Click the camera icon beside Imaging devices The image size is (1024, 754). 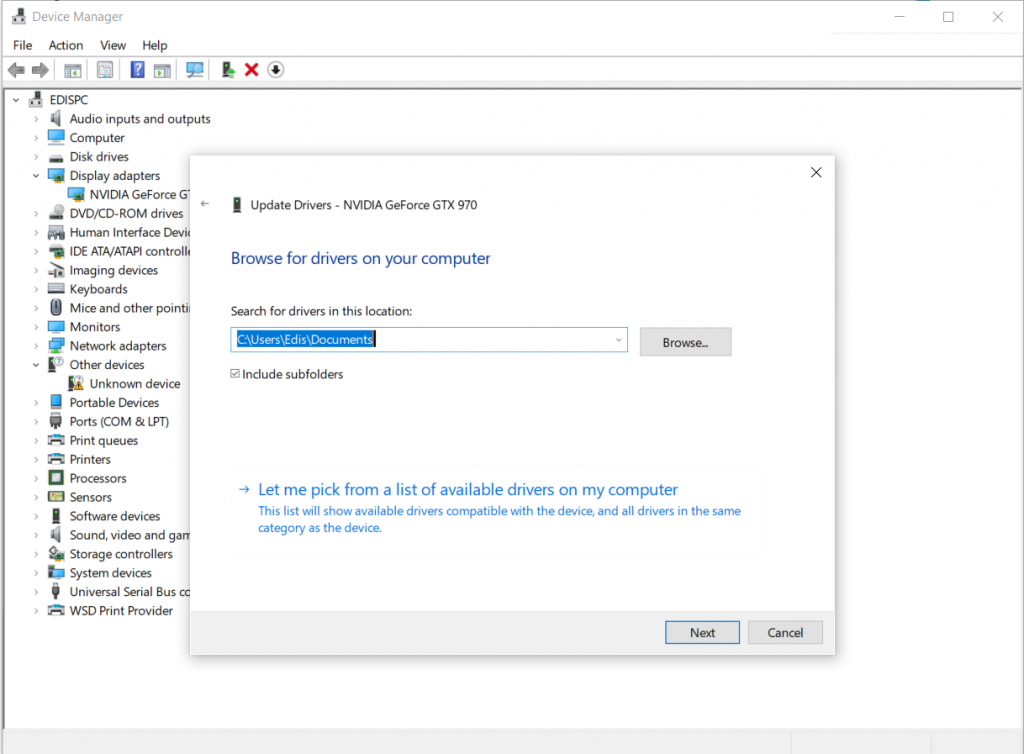coord(56,270)
